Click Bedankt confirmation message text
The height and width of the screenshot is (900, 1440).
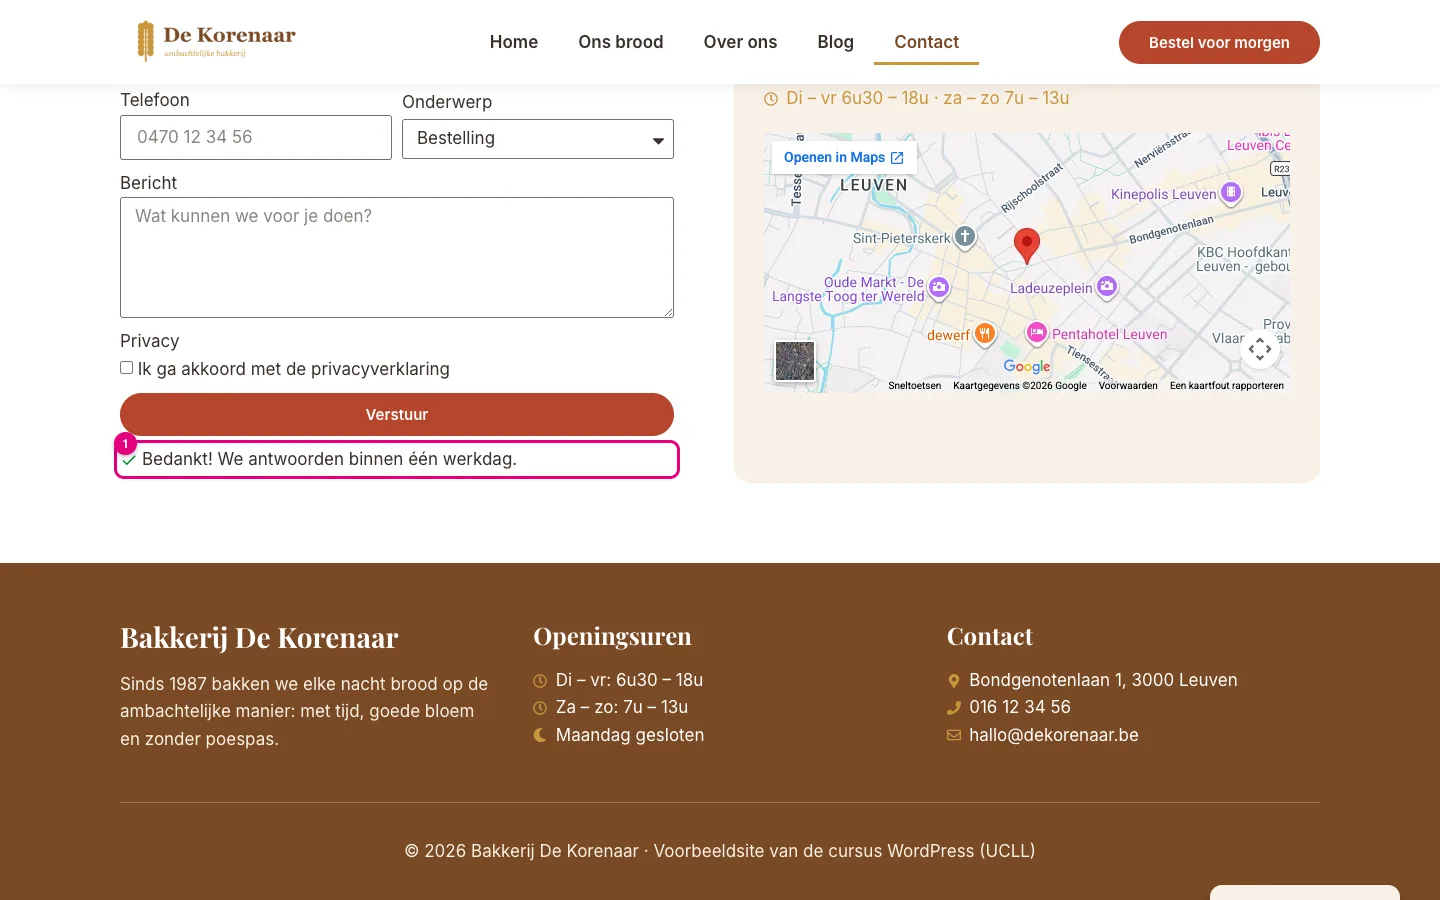(329, 459)
